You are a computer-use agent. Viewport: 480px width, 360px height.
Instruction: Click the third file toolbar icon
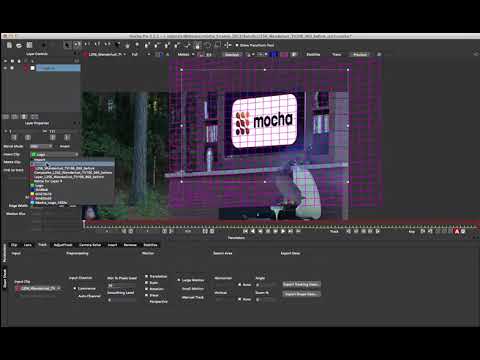point(29,45)
